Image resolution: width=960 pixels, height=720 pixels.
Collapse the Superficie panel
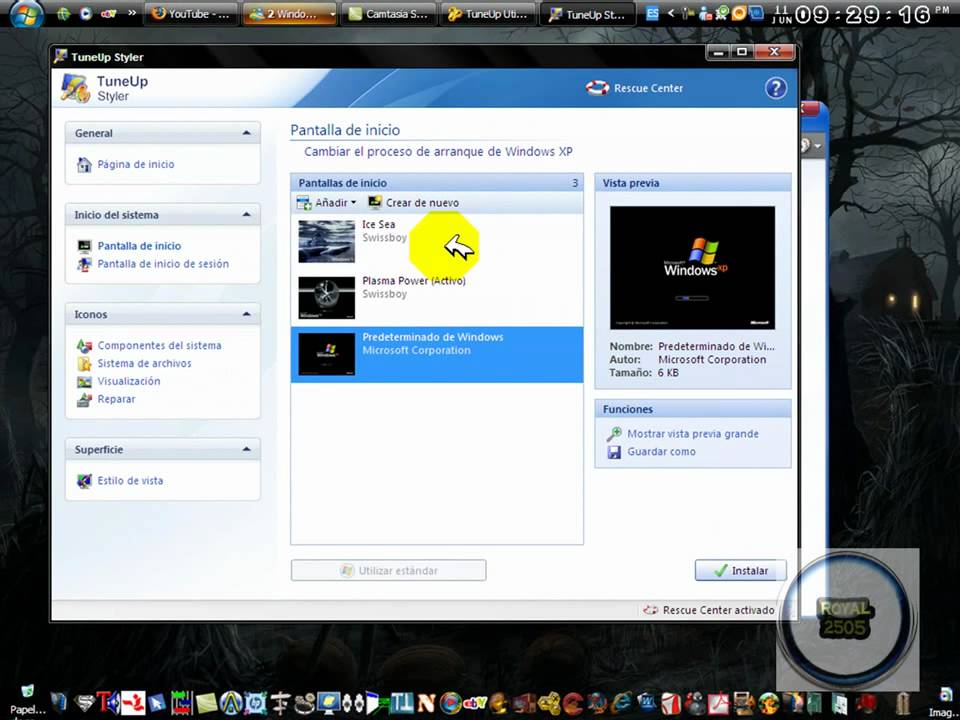point(246,449)
